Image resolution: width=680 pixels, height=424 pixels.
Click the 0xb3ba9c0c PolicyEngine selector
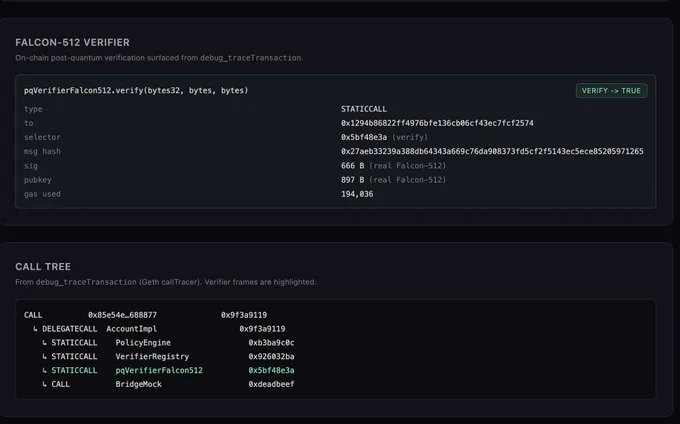pyautogui.click(x=271, y=342)
